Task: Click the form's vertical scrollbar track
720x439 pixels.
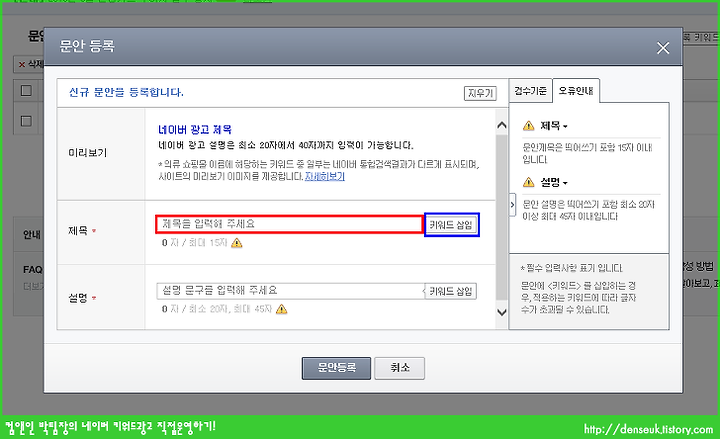Action: pyautogui.click(x=501, y=219)
